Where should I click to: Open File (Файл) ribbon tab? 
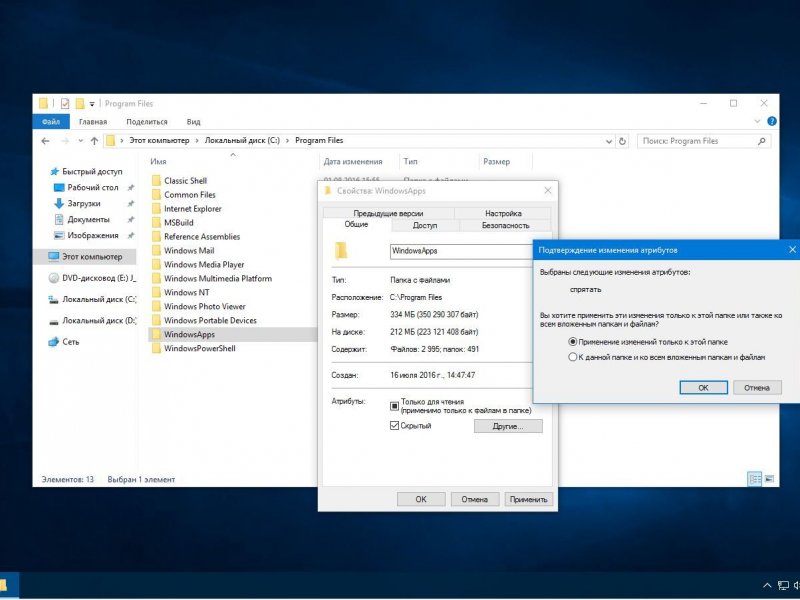tap(51, 121)
